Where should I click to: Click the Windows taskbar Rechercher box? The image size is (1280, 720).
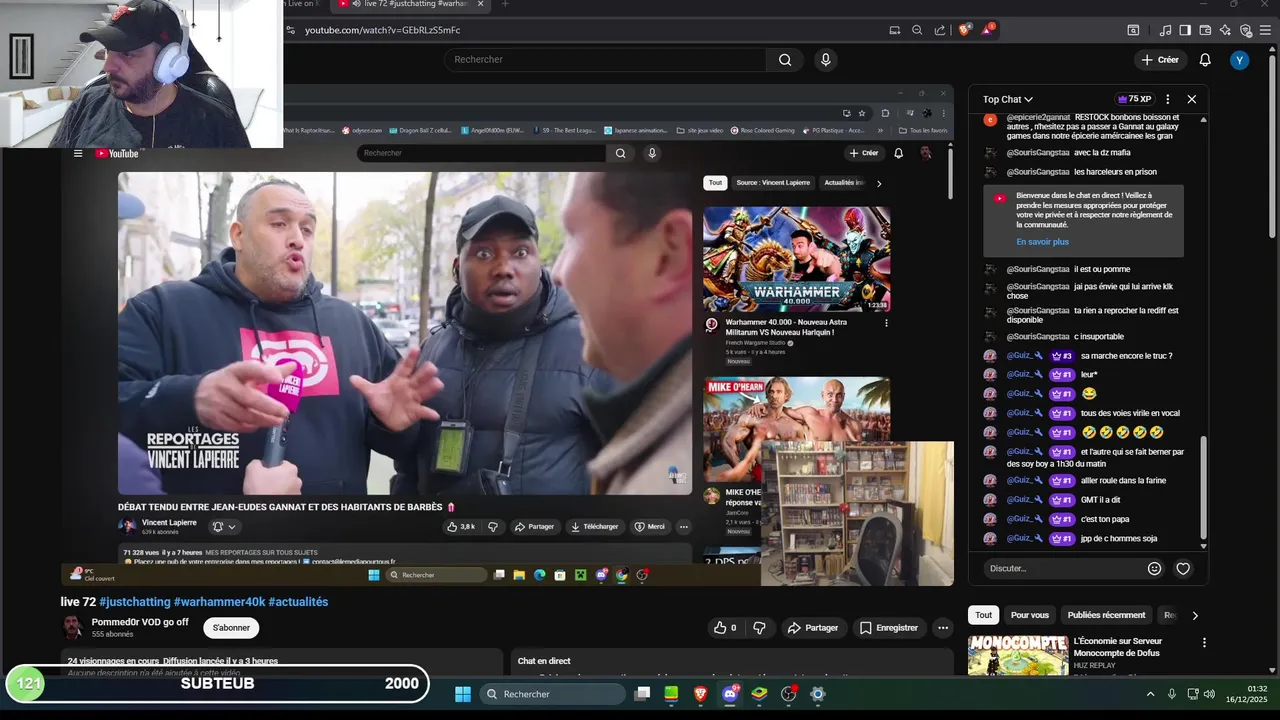(x=552, y=694)
